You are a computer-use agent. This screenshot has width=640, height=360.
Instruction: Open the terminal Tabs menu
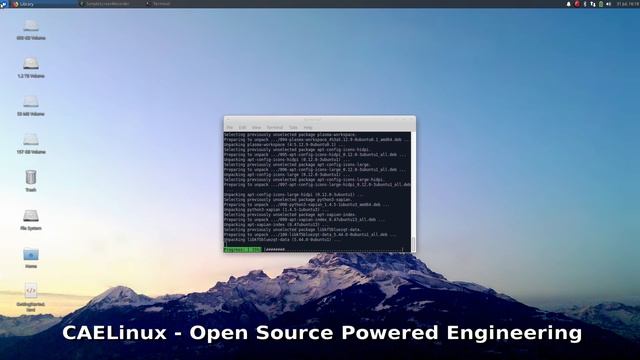click(293, 128)
